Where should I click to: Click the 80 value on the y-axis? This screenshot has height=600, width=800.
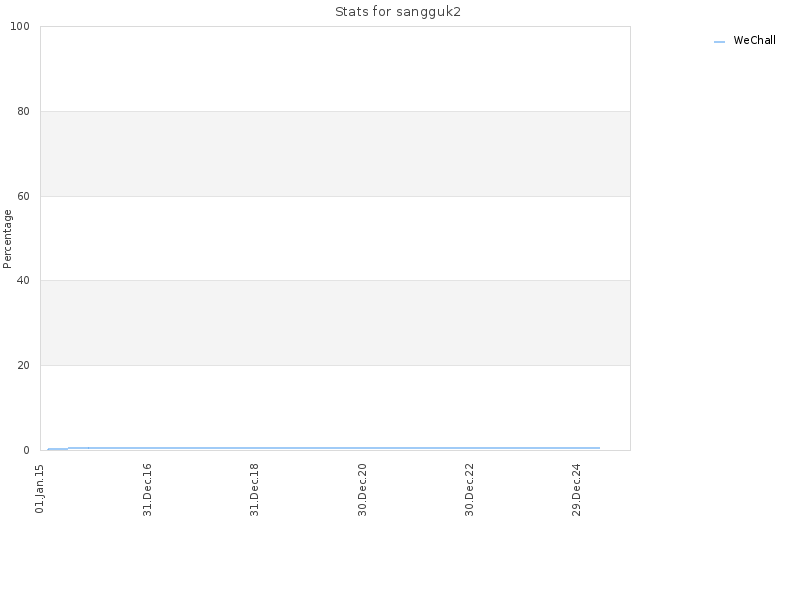(23, 111)
